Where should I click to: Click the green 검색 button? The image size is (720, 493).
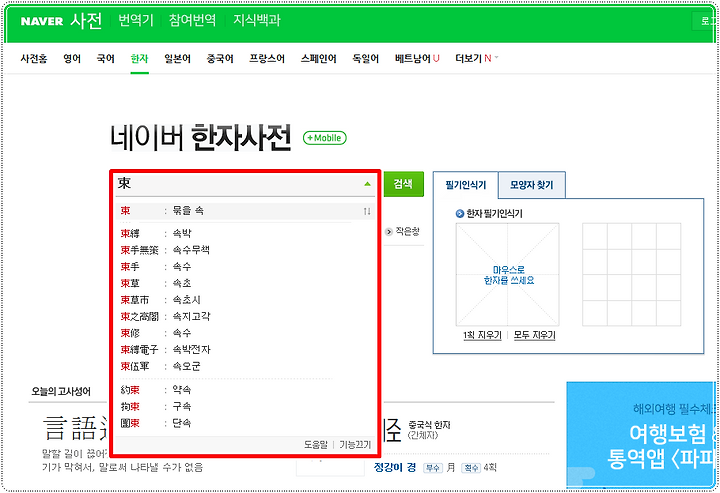click(403, 184)
